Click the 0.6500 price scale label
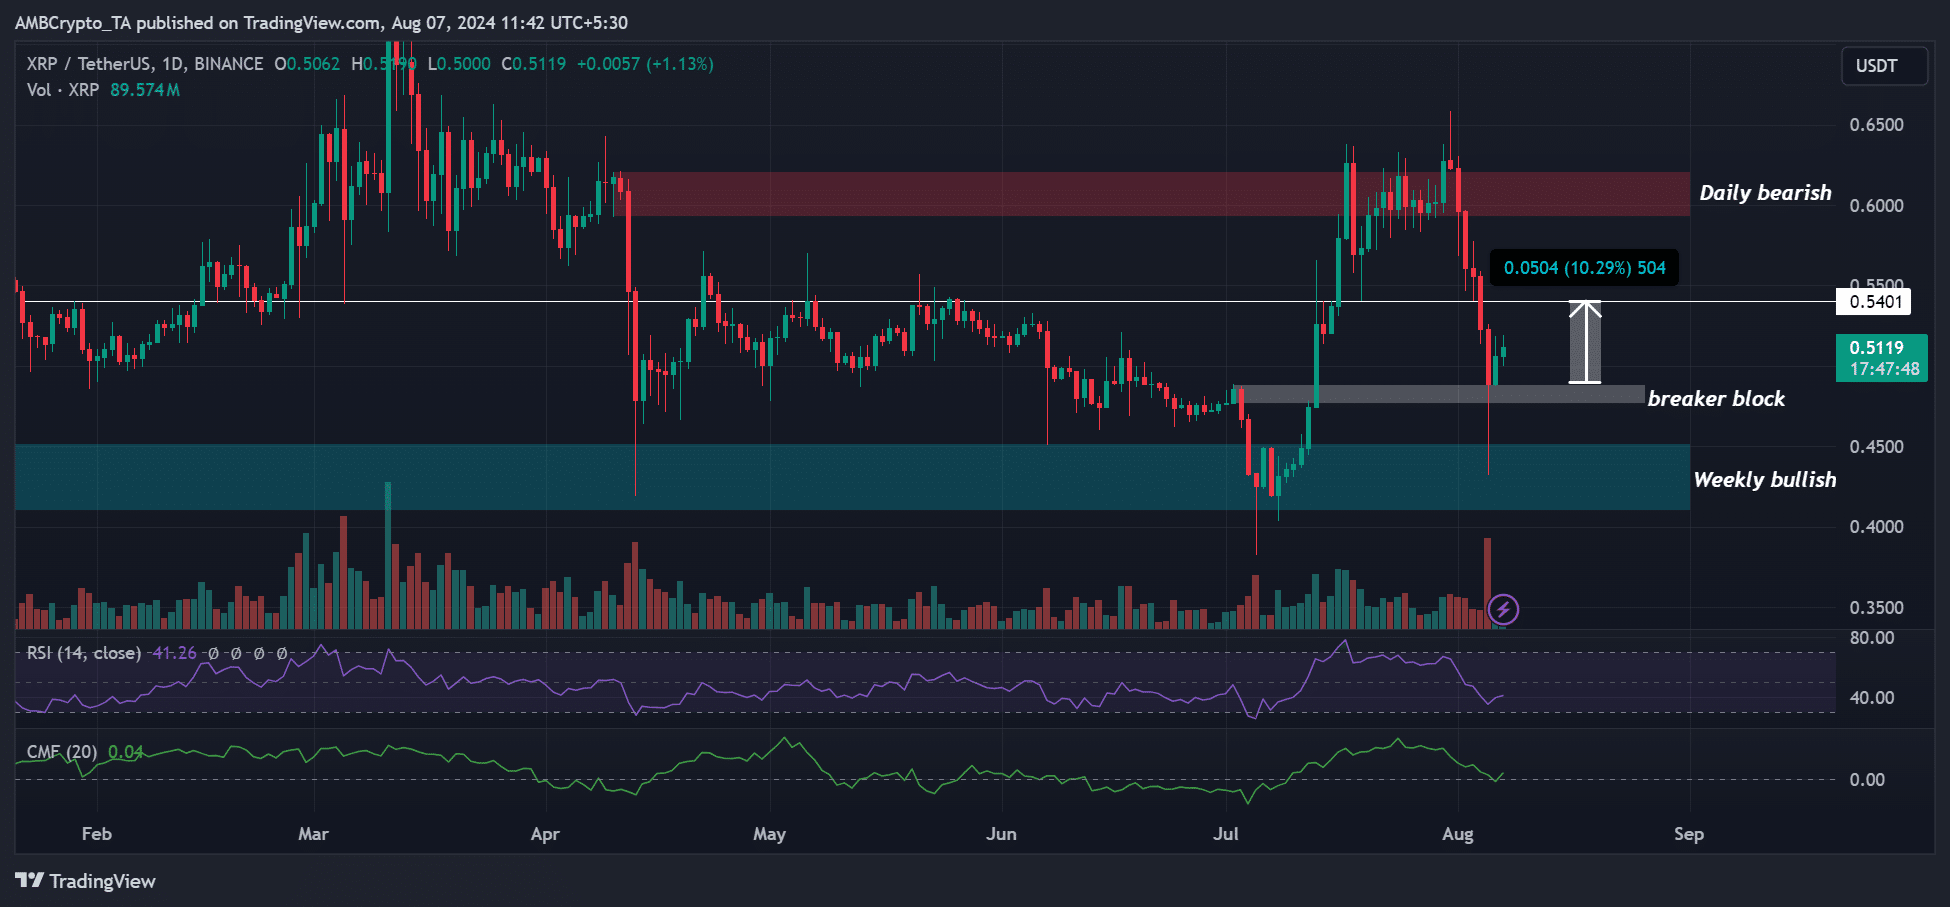The image size is (1950, 907). click(x=1876, y=125)
